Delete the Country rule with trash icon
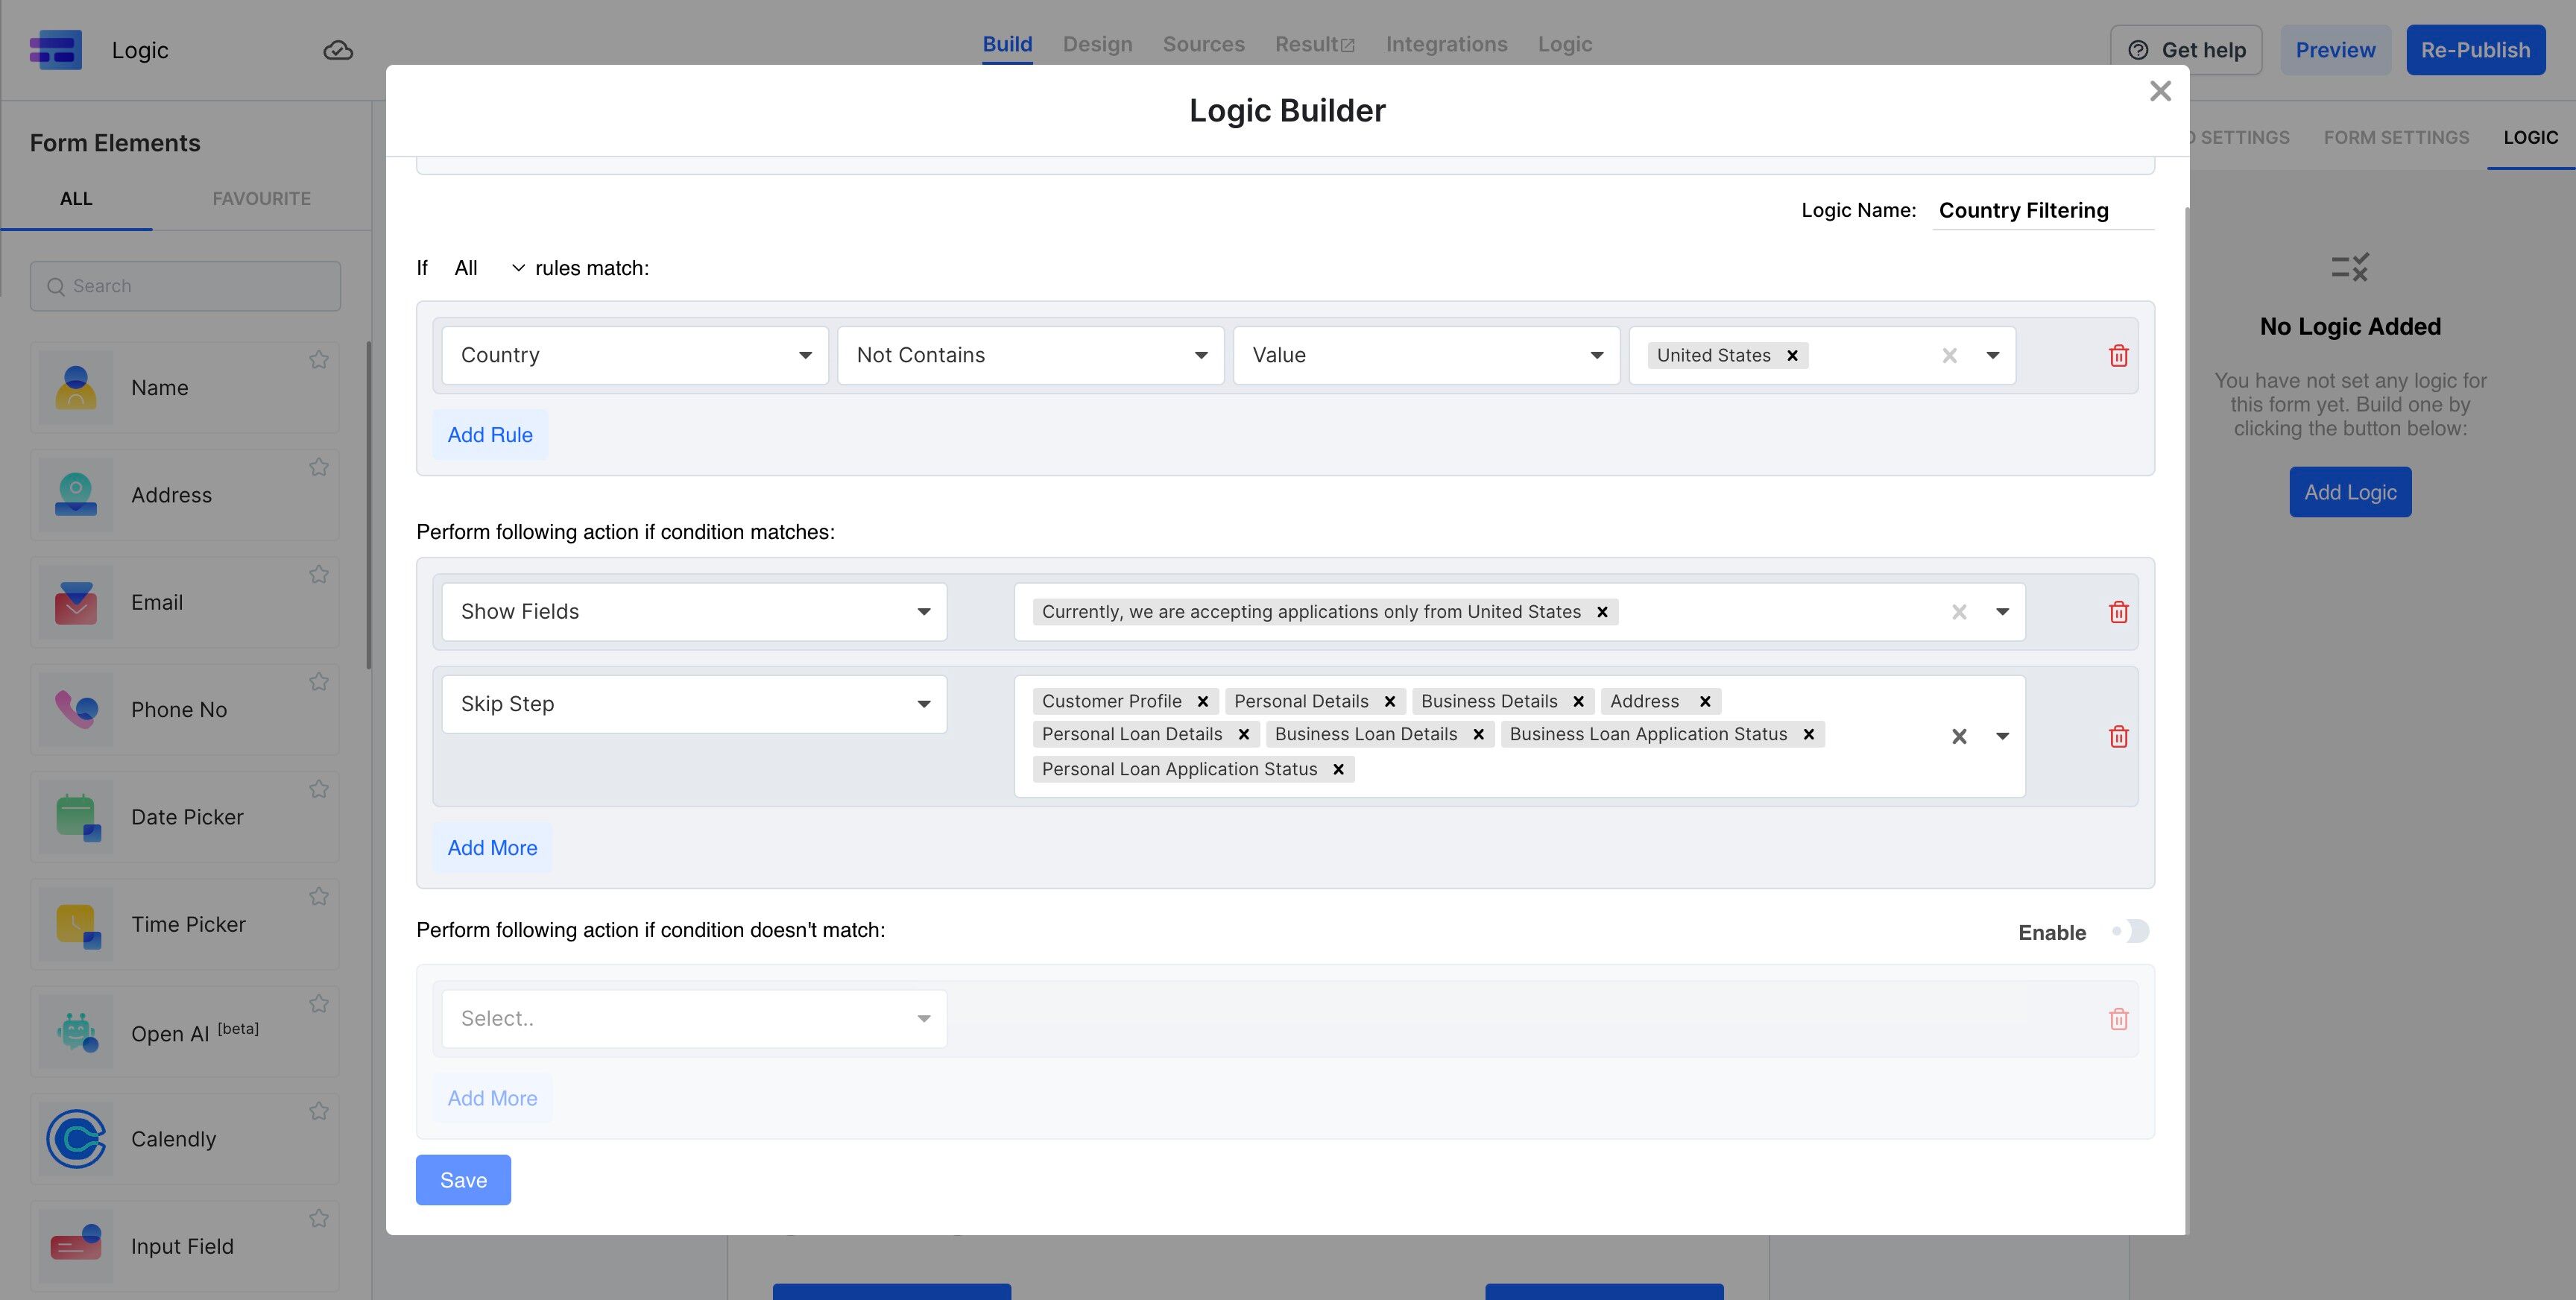 point(2118,355)
